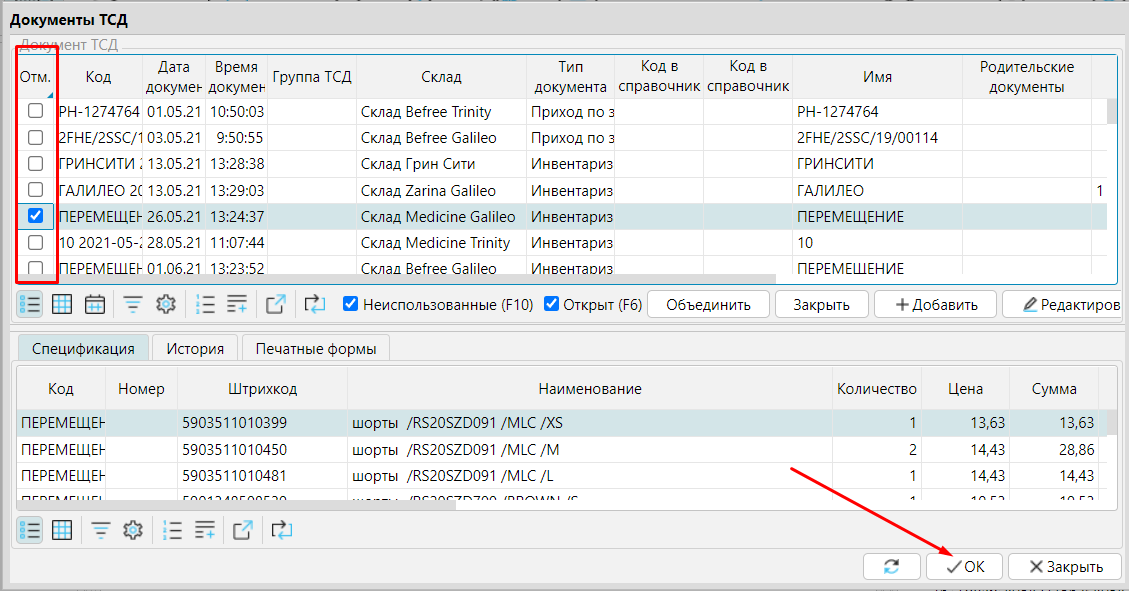The image size is (1129, 591).
Task: Open the Печатные формы tab
Action: click(315, 349)
